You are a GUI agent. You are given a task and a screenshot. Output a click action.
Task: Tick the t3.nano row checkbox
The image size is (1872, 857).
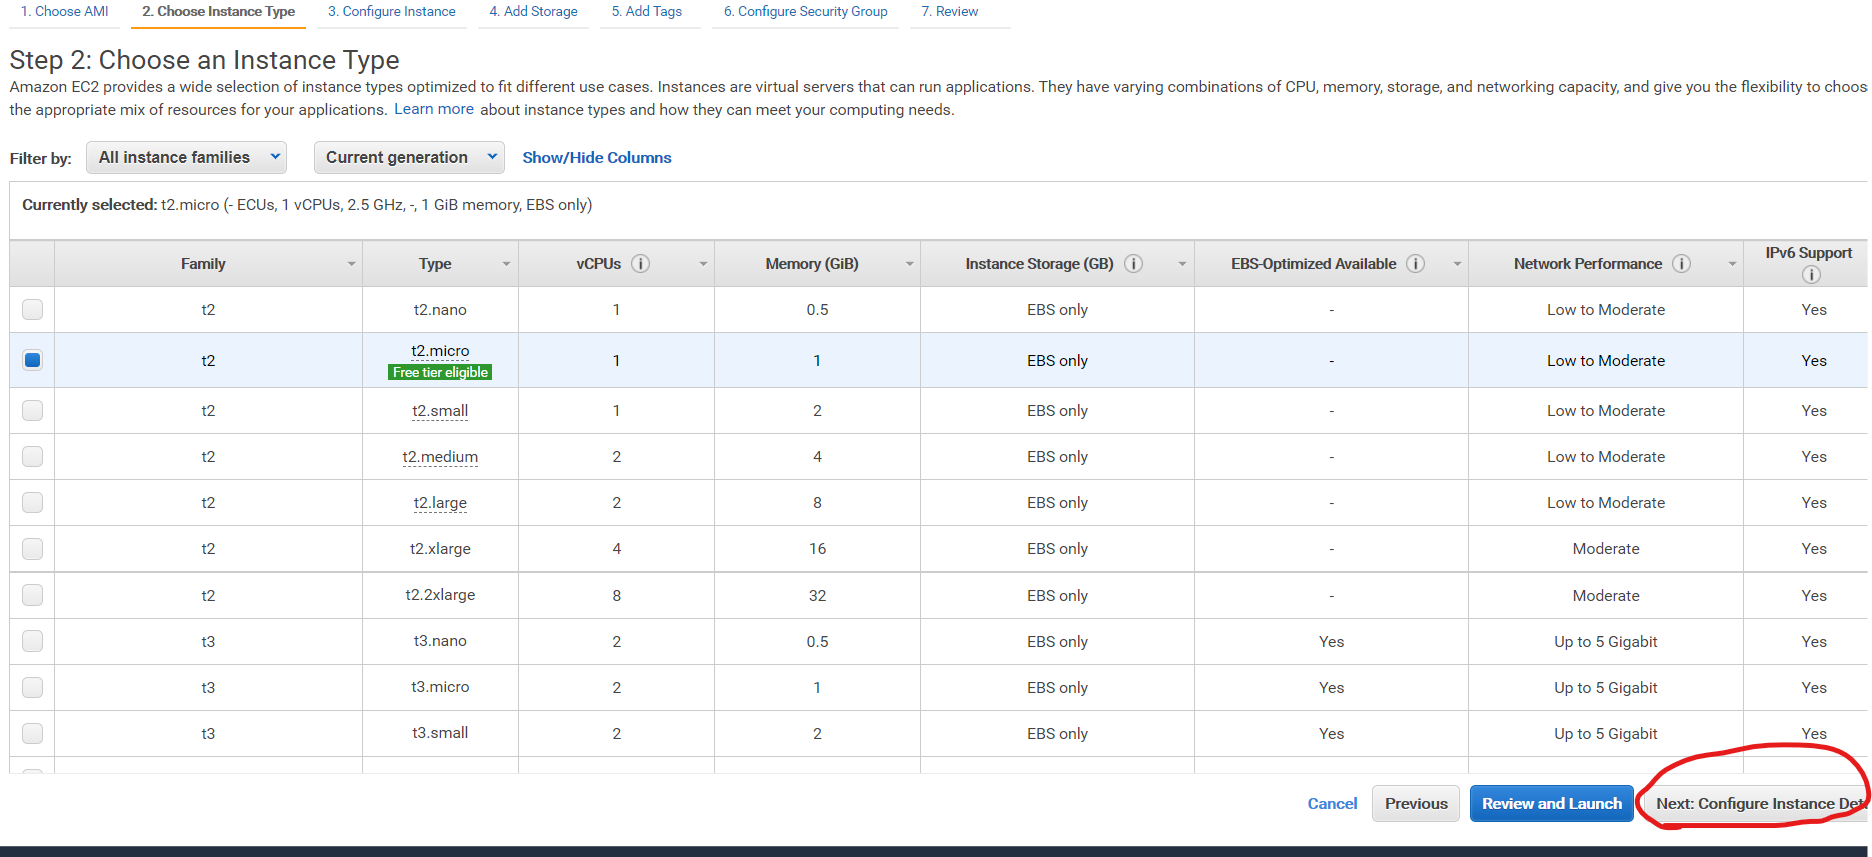coord(33,642)
